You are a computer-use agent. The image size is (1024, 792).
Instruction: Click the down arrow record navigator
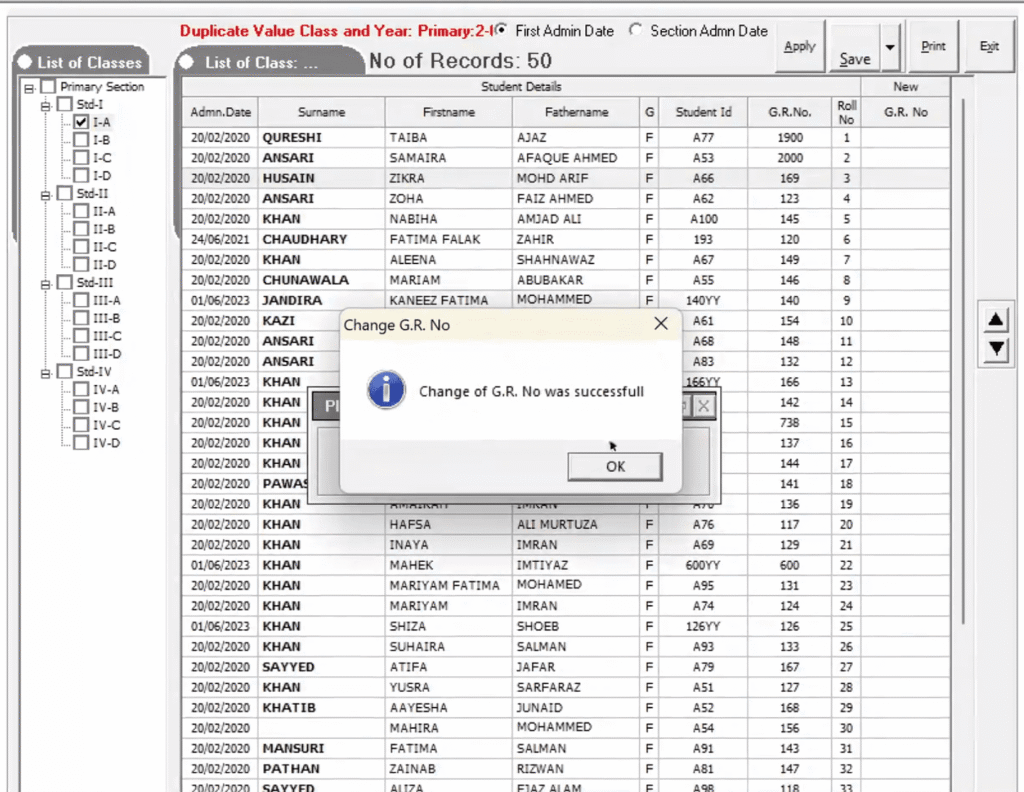(x=995, y=349)
